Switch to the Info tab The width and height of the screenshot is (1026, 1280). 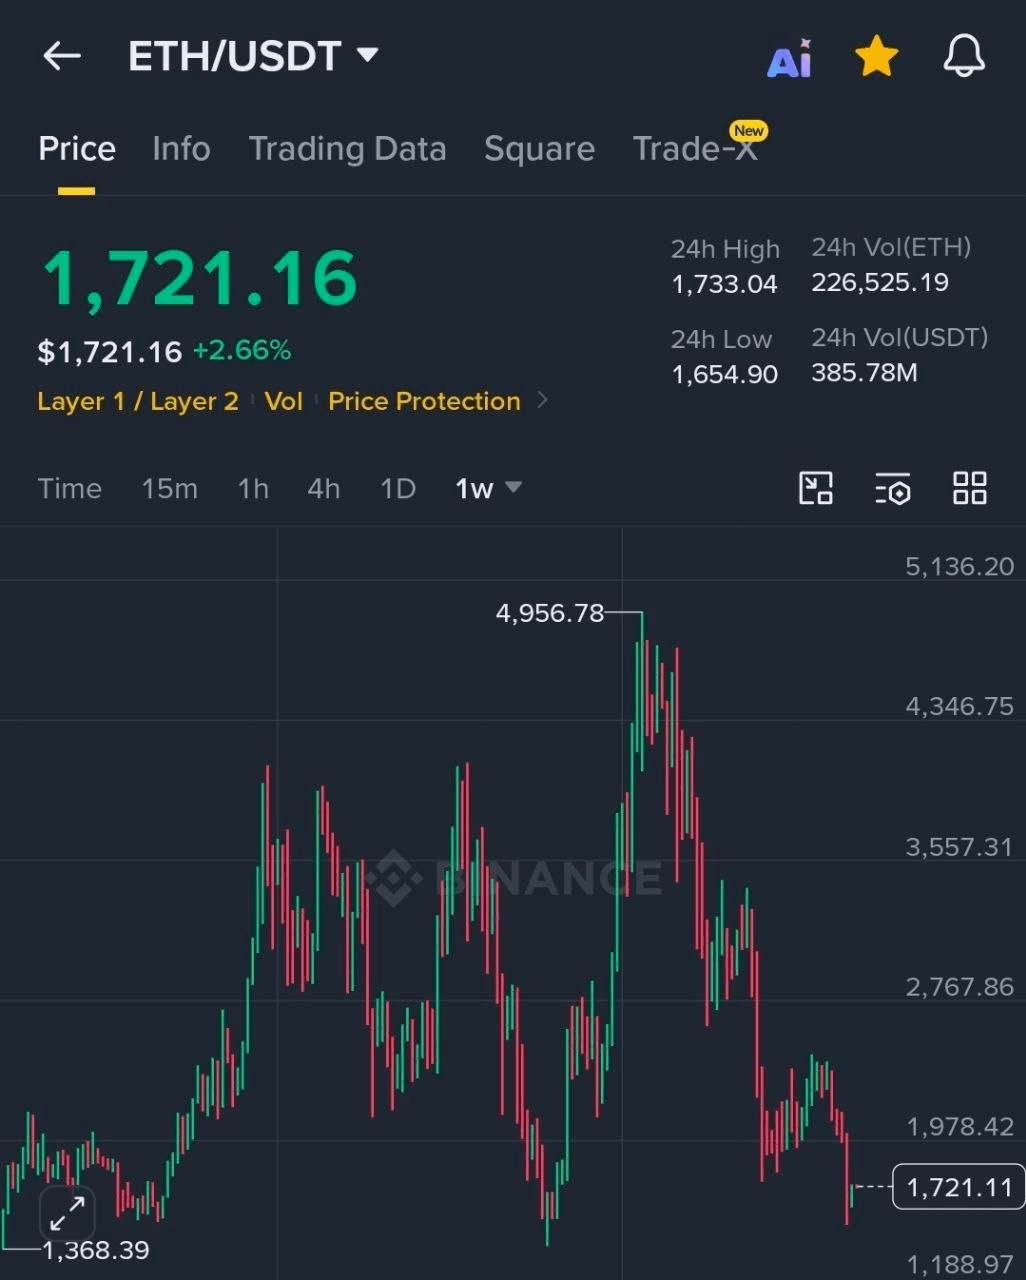(x=181, y=149)
